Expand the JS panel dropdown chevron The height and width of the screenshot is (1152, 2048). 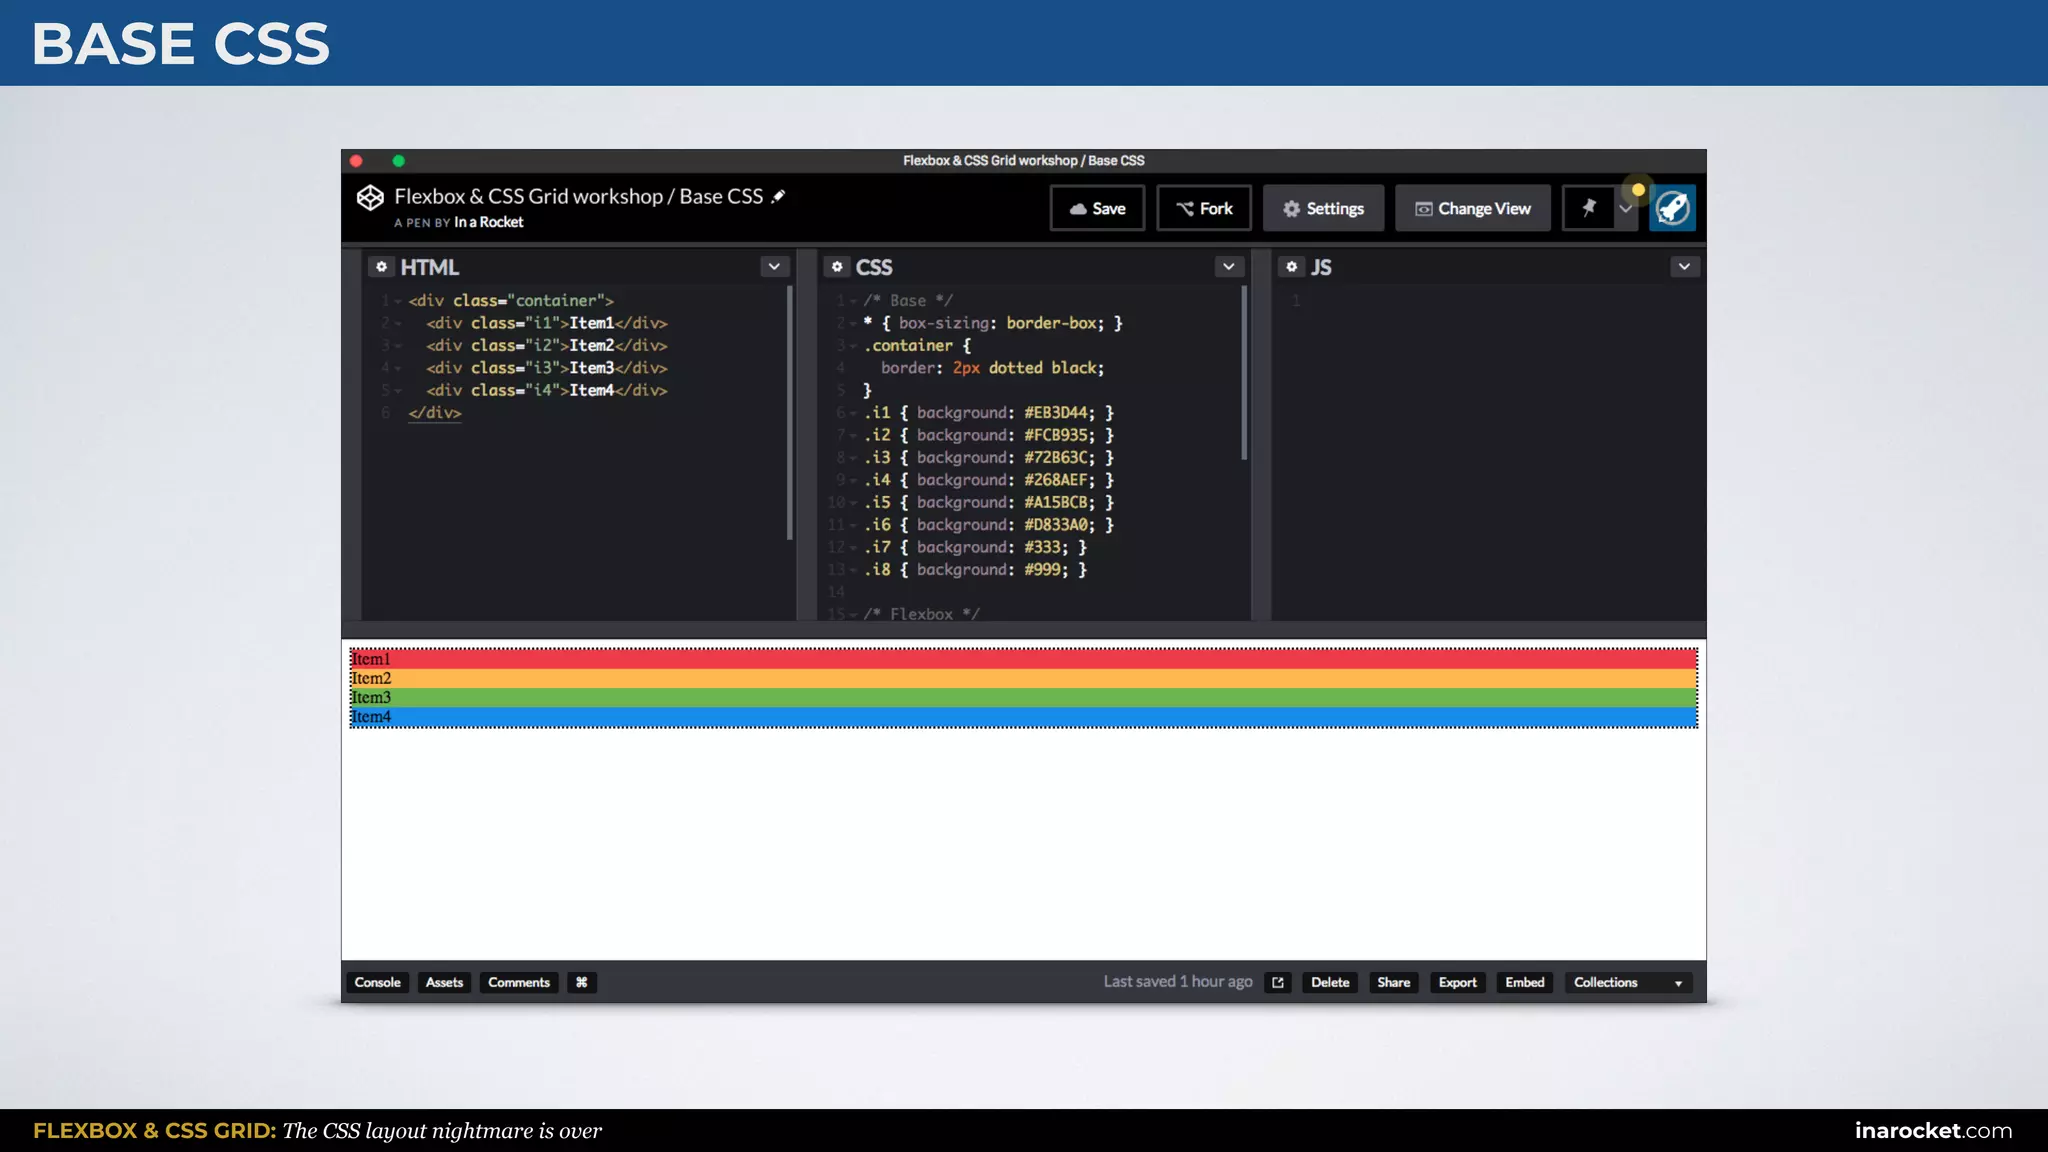pos(1684,267)
